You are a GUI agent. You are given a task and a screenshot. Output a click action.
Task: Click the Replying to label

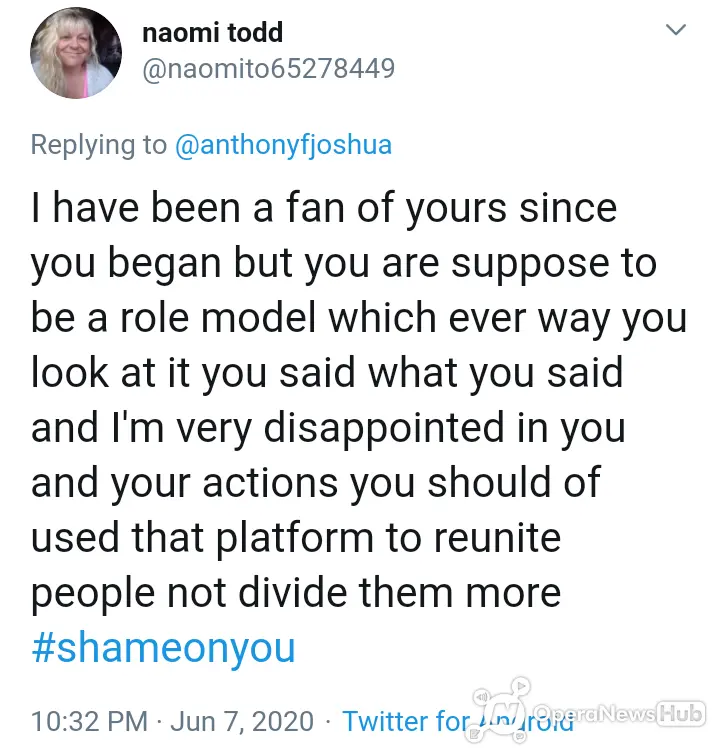[99, 145]
